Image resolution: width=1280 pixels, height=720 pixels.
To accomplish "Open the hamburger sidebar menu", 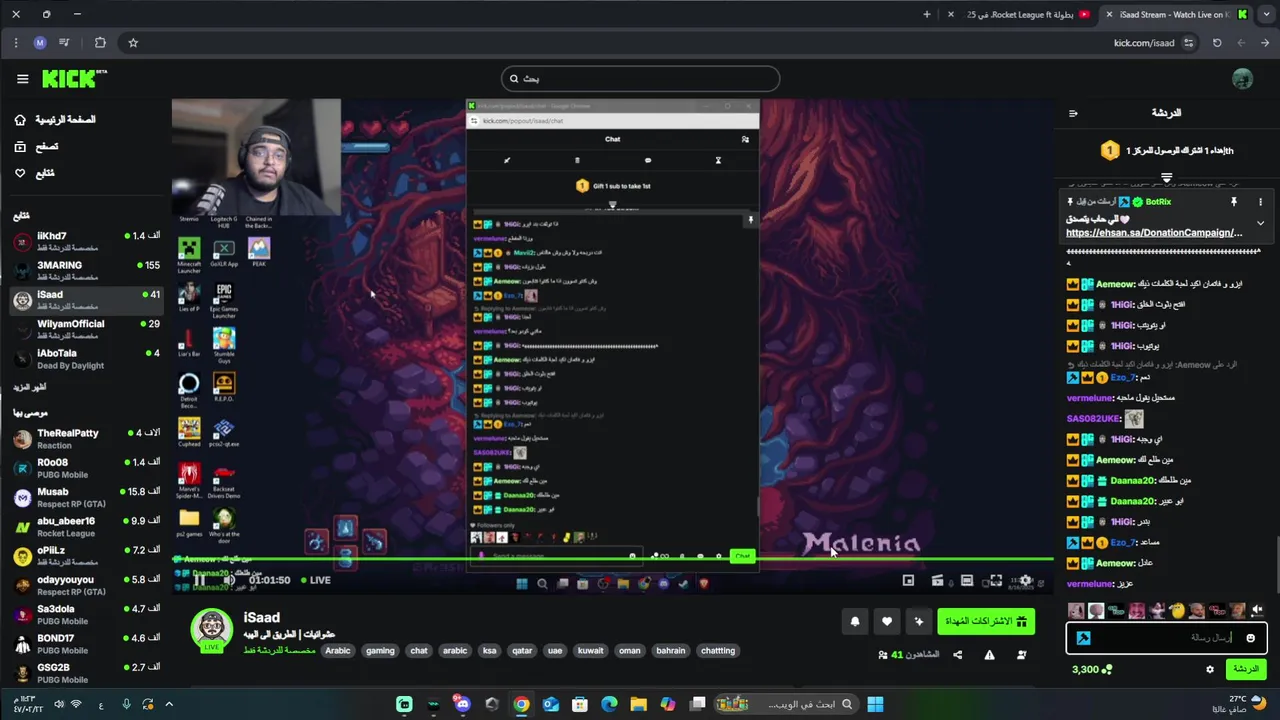I will tap(22, 78).
